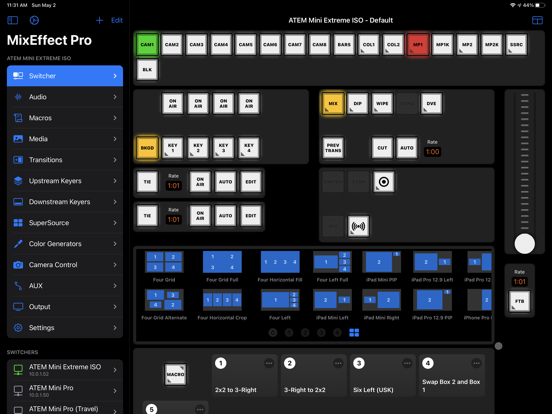Screen dimensions: 552x414
Task: Select SSRC SuperSource source
Action: coord(516,45)
